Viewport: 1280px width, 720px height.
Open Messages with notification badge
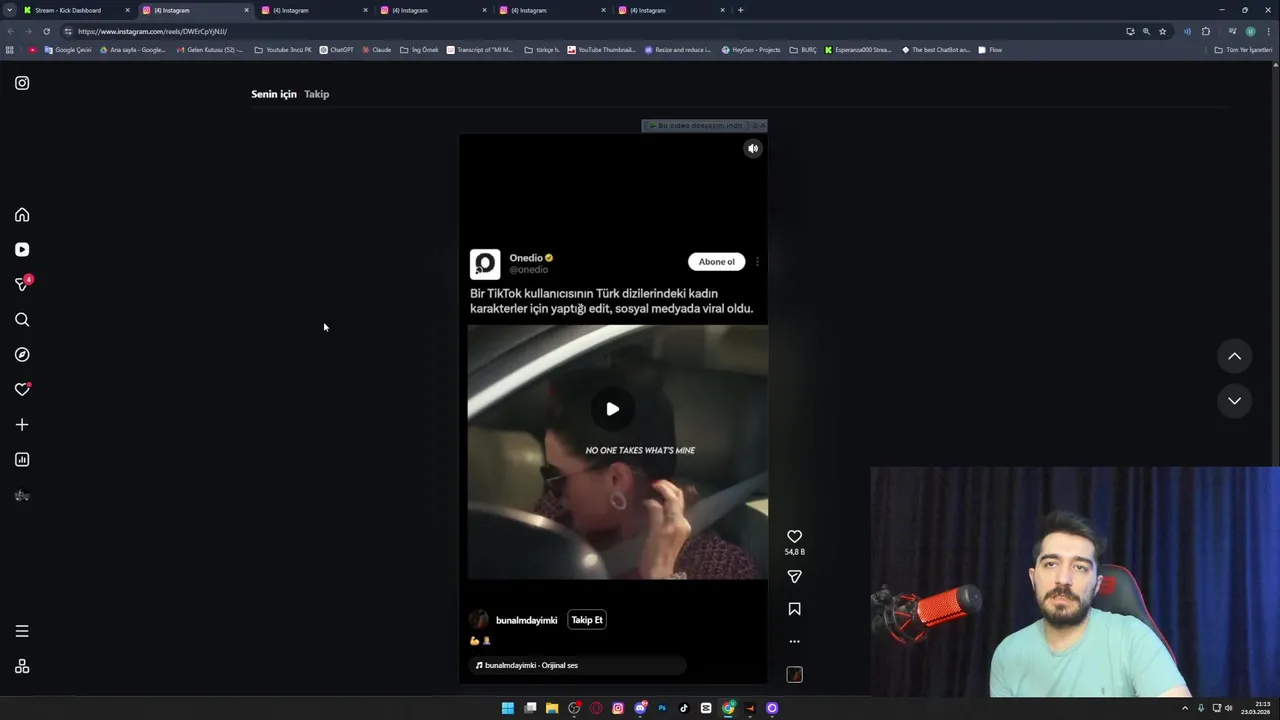tap(22, 284)
